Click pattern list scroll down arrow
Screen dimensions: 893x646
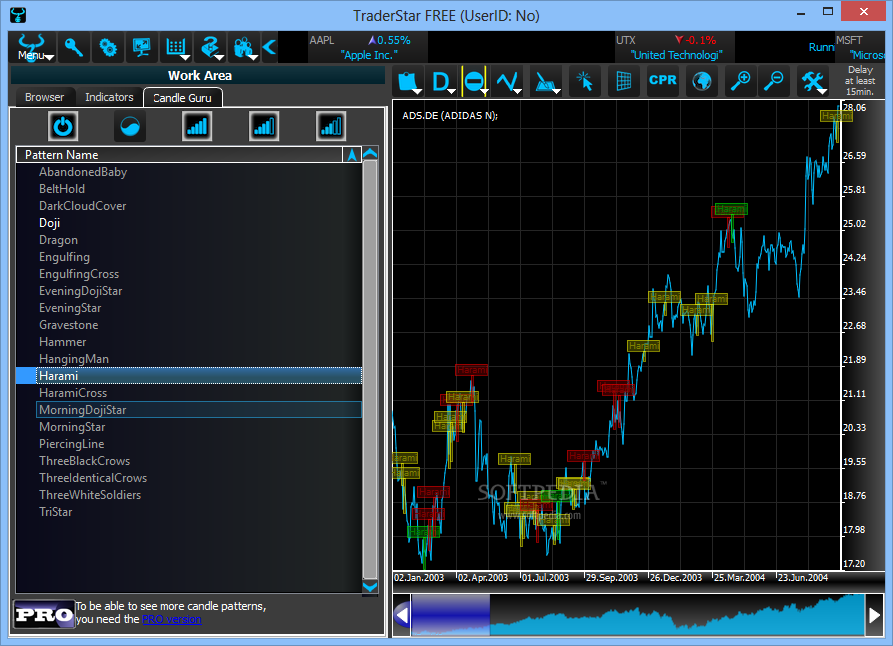pyautogui.click(x=370, y=586)
